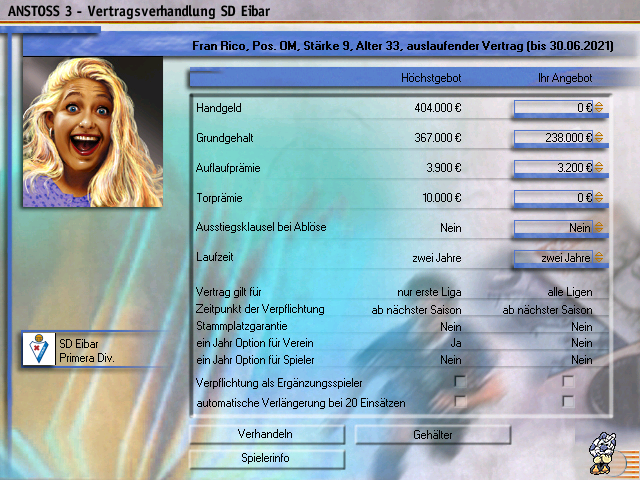Toggle the Ausstiegsklausel spinner arrows
The width and height of the screenshot is (640, 480).
pos(599,227)
